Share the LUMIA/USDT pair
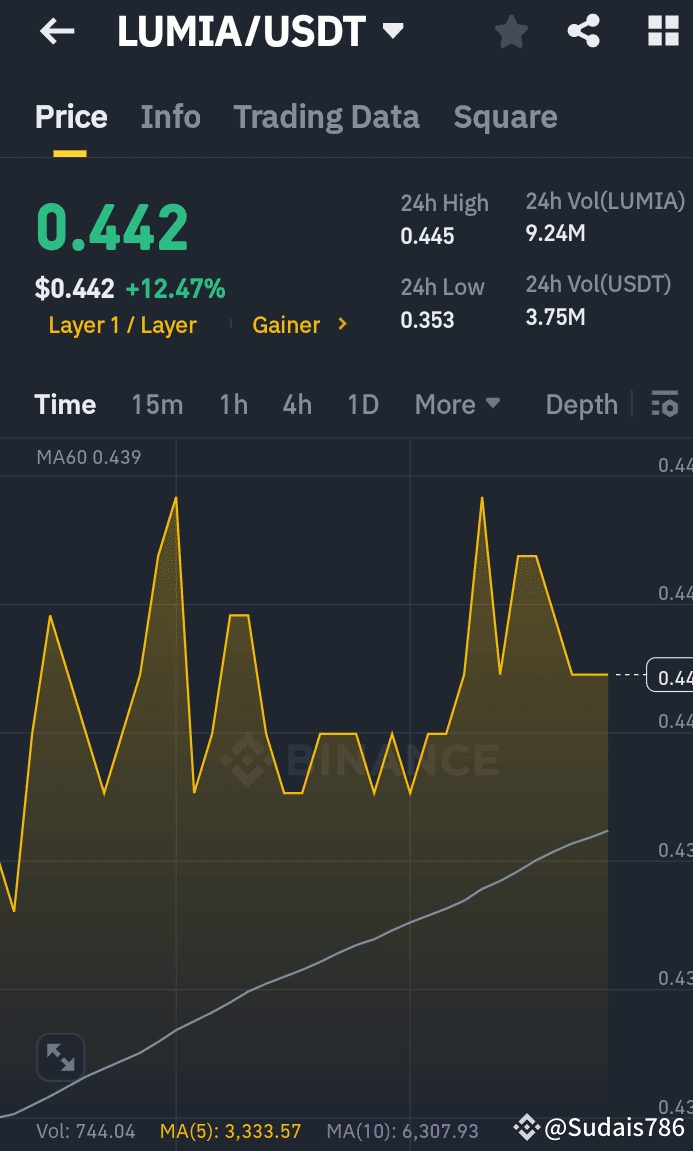693x1151 pixels. pos(584,31)
